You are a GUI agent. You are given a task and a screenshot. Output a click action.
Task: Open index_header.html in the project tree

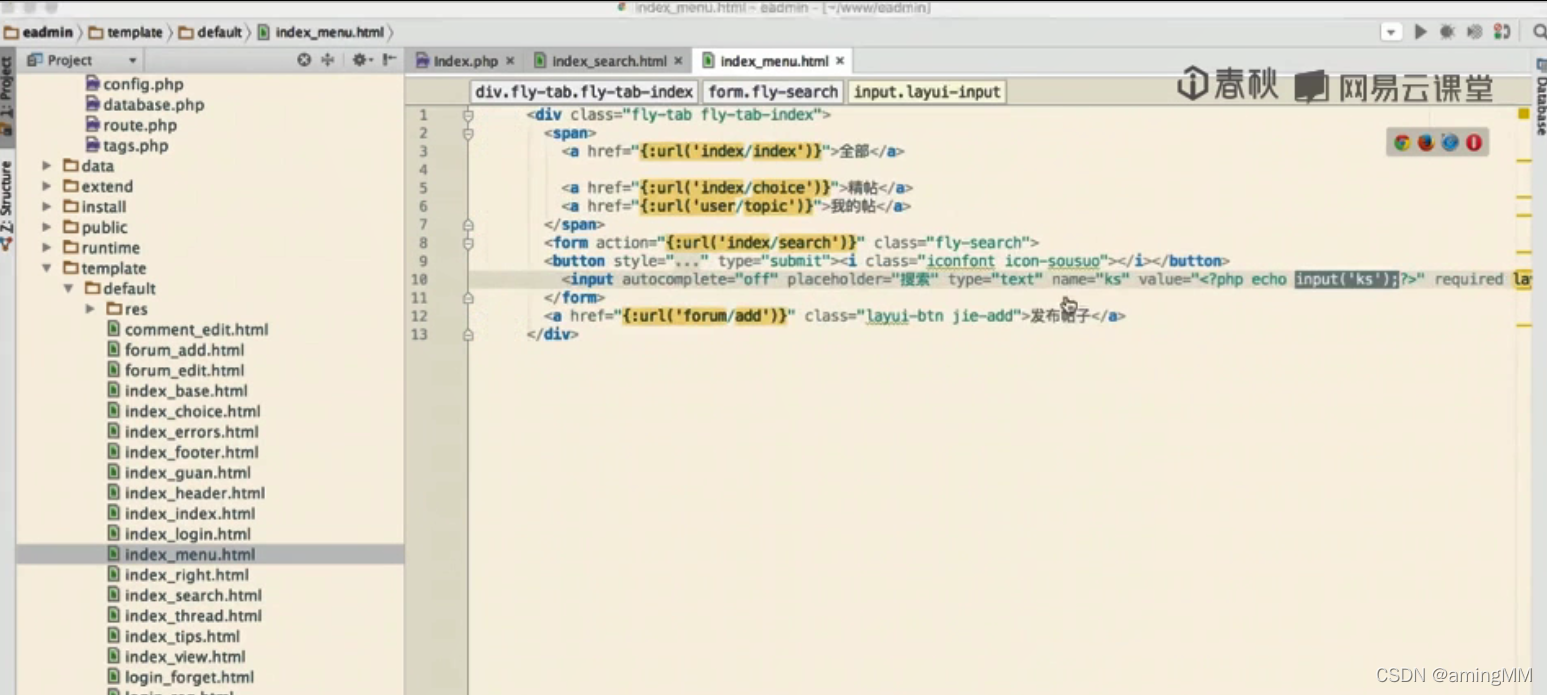point(186,493)
